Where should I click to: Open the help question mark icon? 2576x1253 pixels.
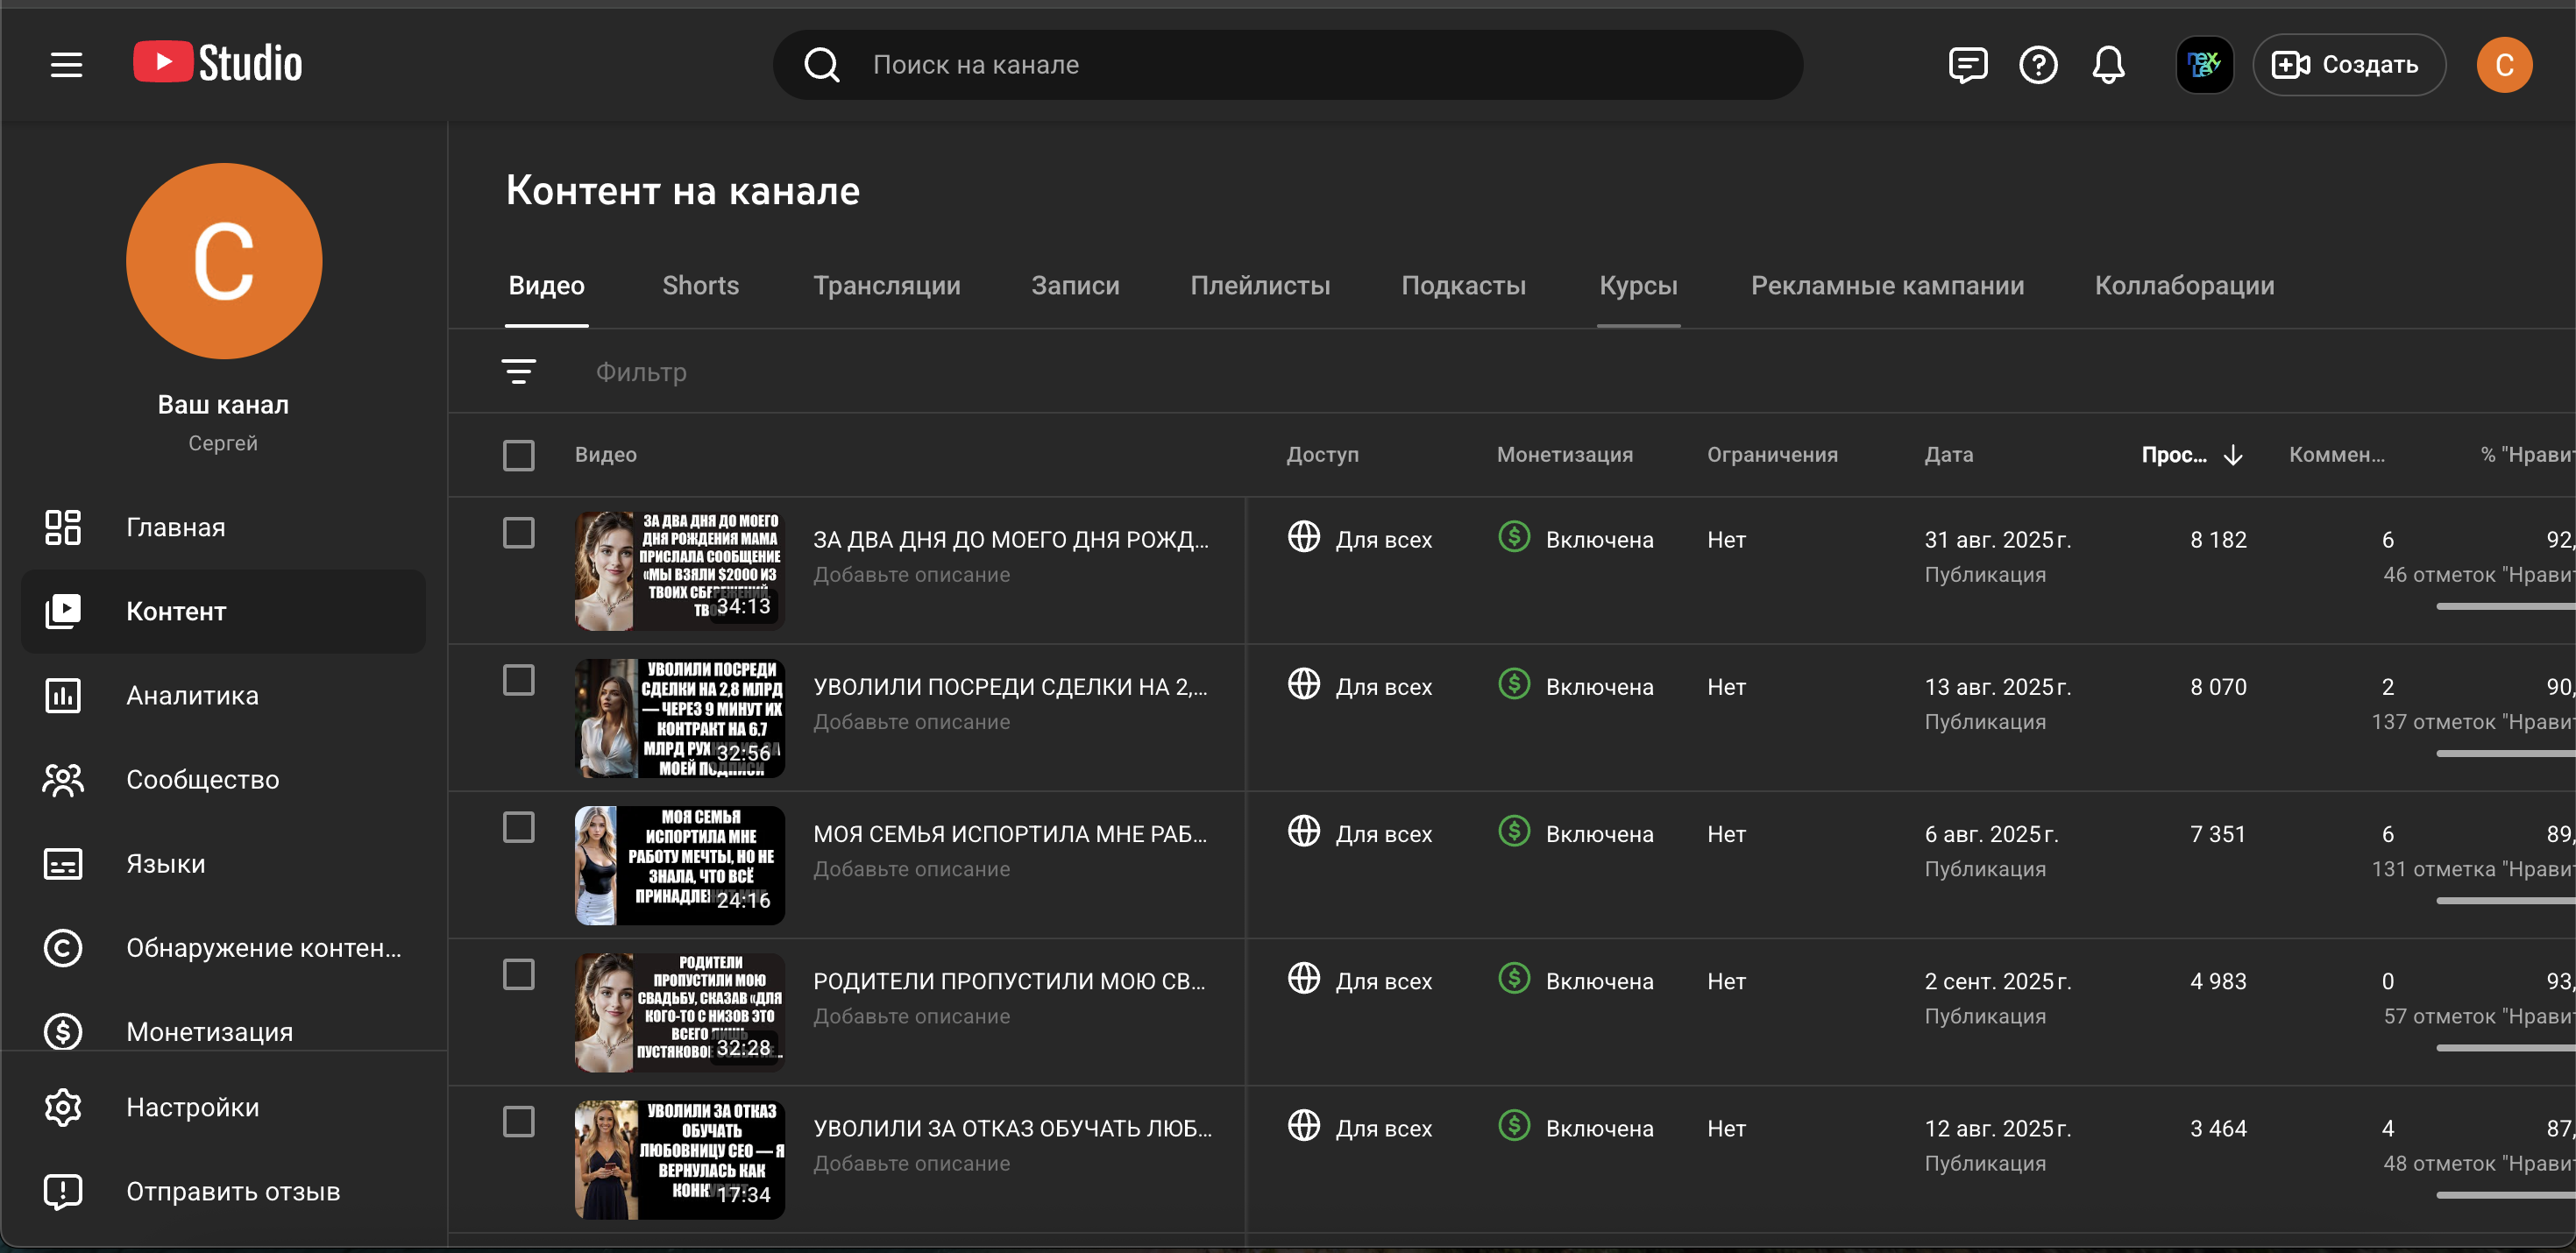(2037, 65)
